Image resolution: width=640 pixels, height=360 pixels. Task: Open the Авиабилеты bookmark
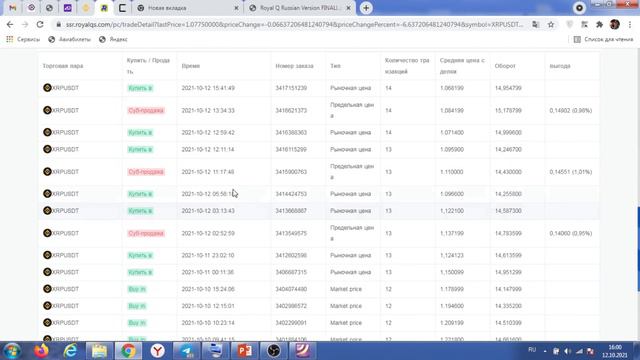(69, 39)
